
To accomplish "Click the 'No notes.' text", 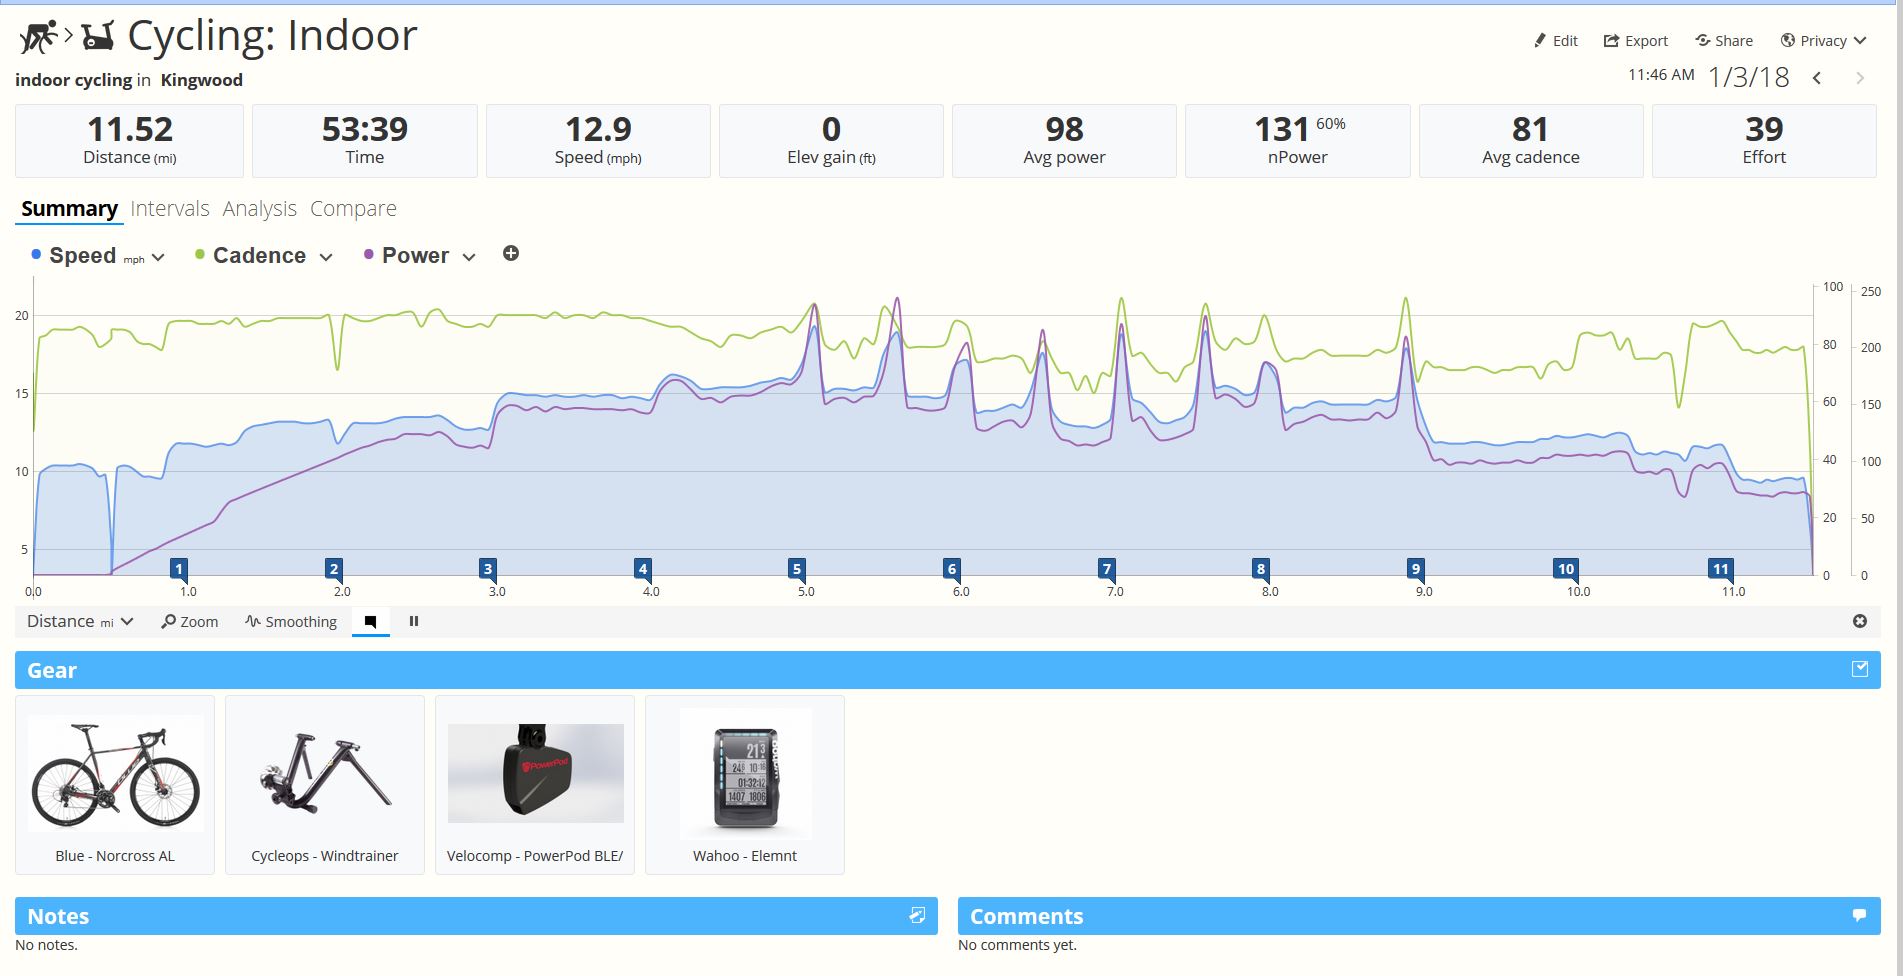I will (x=46, y=945).
